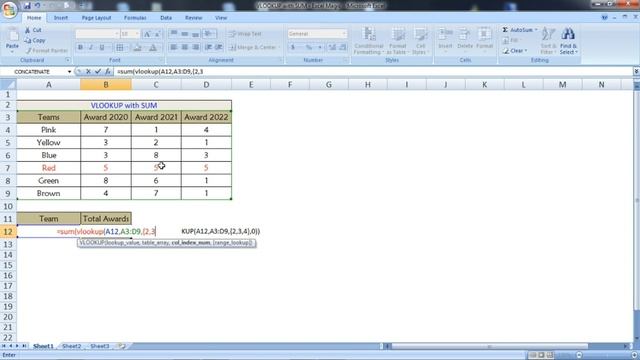Switch to the View ribbon tab

[221, 18]
